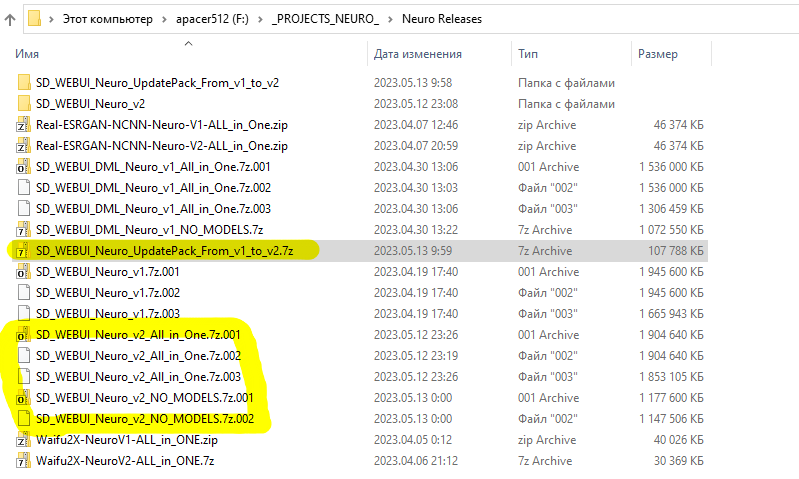Click the SD_WEBUI_Neuro_v2_All_in_One.7z.003 file icon
The width and height of the screenshot is (799, 479).
click(x=23, y=377)
